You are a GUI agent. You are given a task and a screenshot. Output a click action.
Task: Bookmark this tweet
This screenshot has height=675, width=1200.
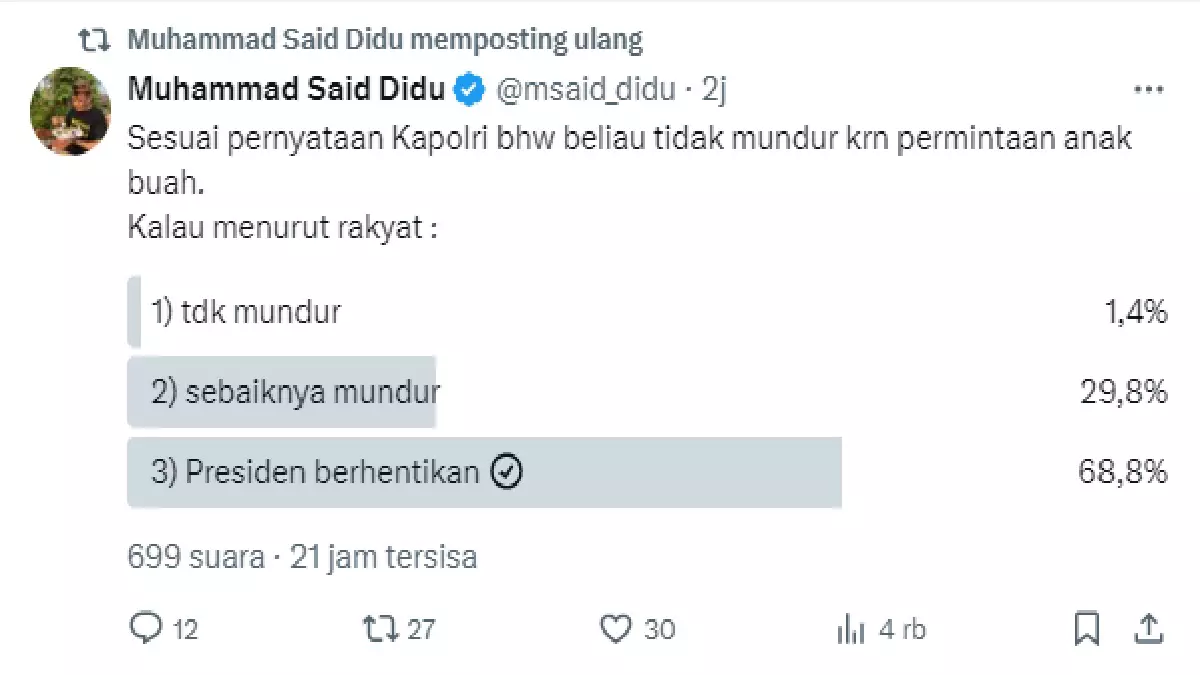[1086, 628]
